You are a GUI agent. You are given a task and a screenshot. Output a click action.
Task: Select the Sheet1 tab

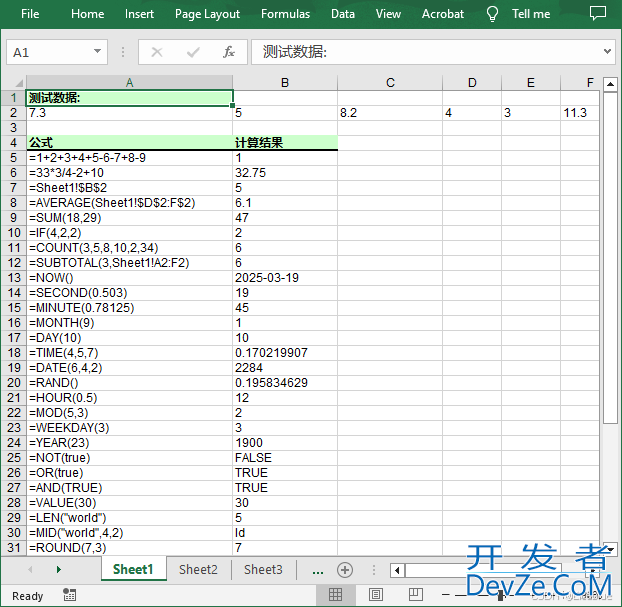[x=133, y=569]
